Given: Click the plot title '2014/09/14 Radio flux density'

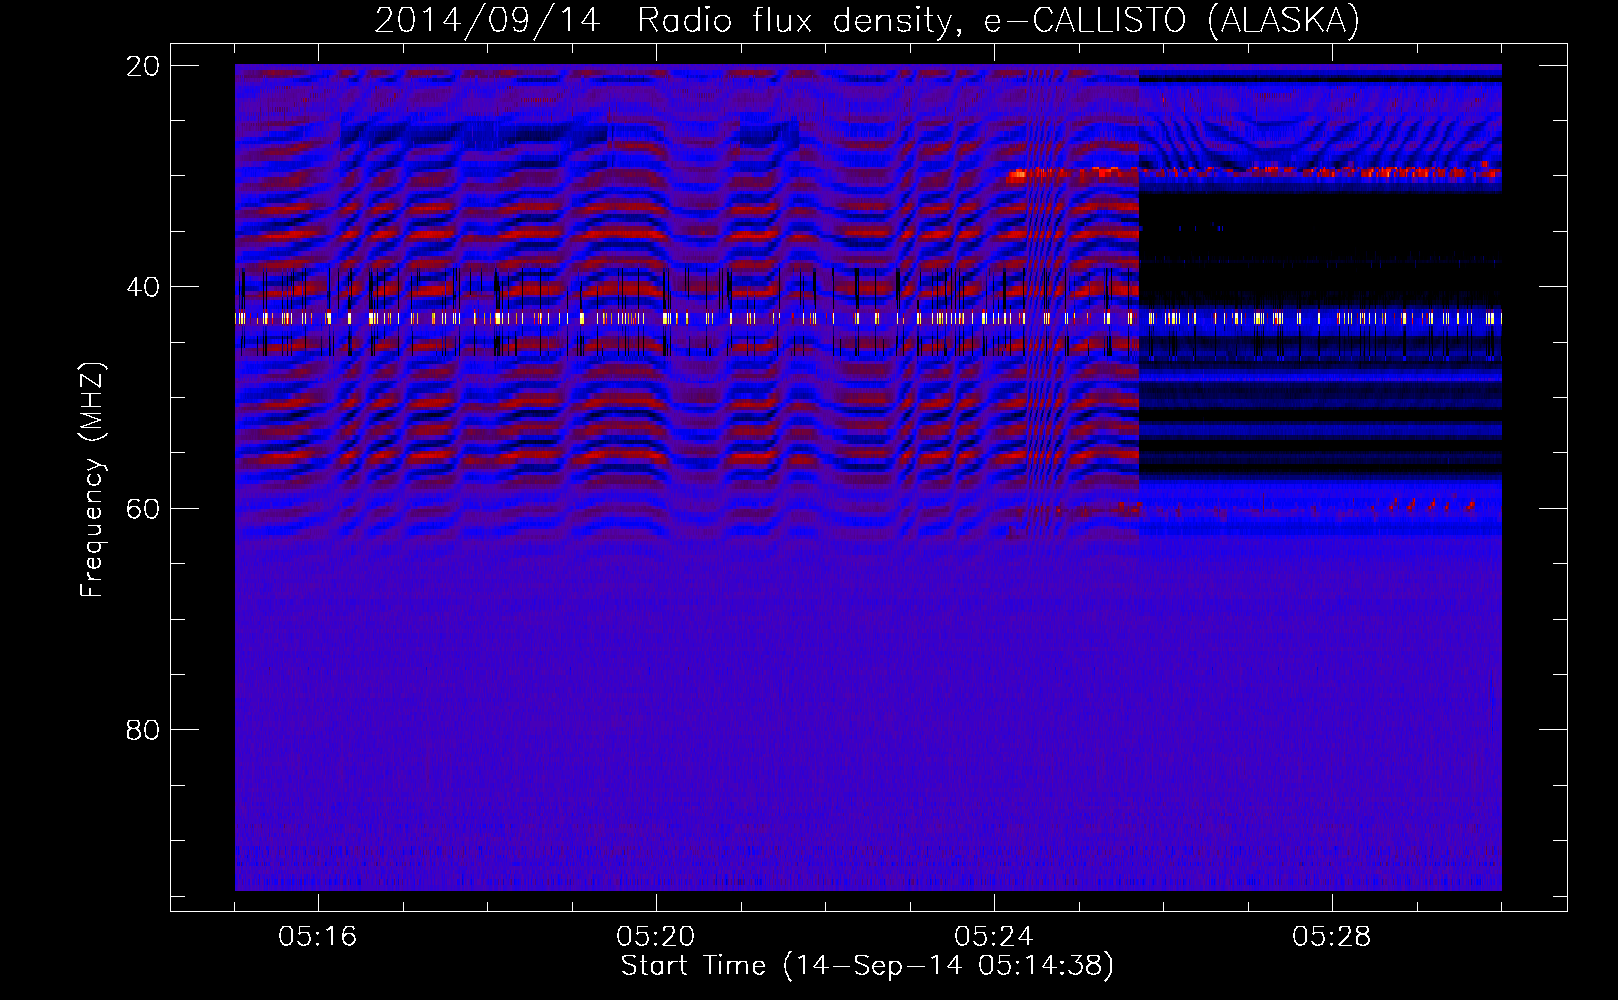Looking at the screenshot, I should tap(867, 20).
